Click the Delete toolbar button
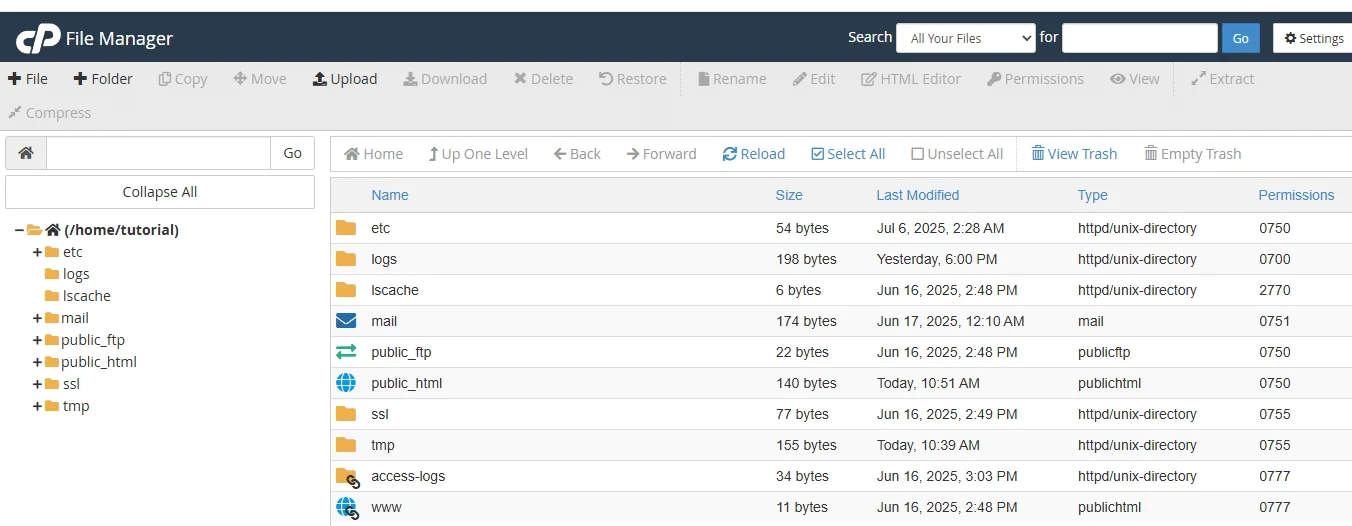 pyautogui.click(x=543, y=79)
